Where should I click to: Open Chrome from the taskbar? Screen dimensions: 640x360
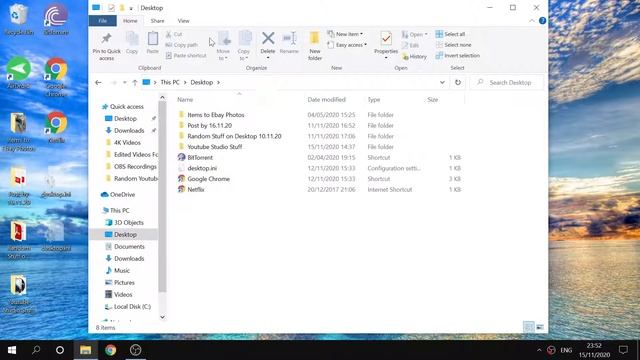111,350
